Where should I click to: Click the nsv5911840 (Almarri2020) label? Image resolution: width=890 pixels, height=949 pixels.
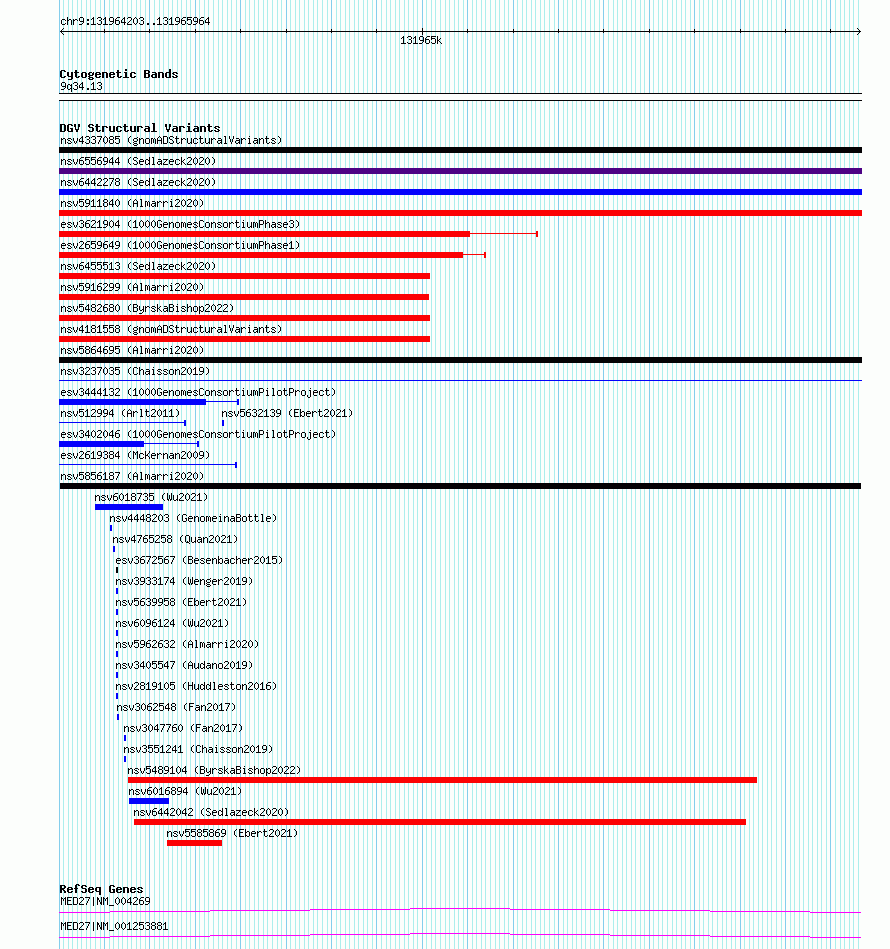[x=132, y=203]
